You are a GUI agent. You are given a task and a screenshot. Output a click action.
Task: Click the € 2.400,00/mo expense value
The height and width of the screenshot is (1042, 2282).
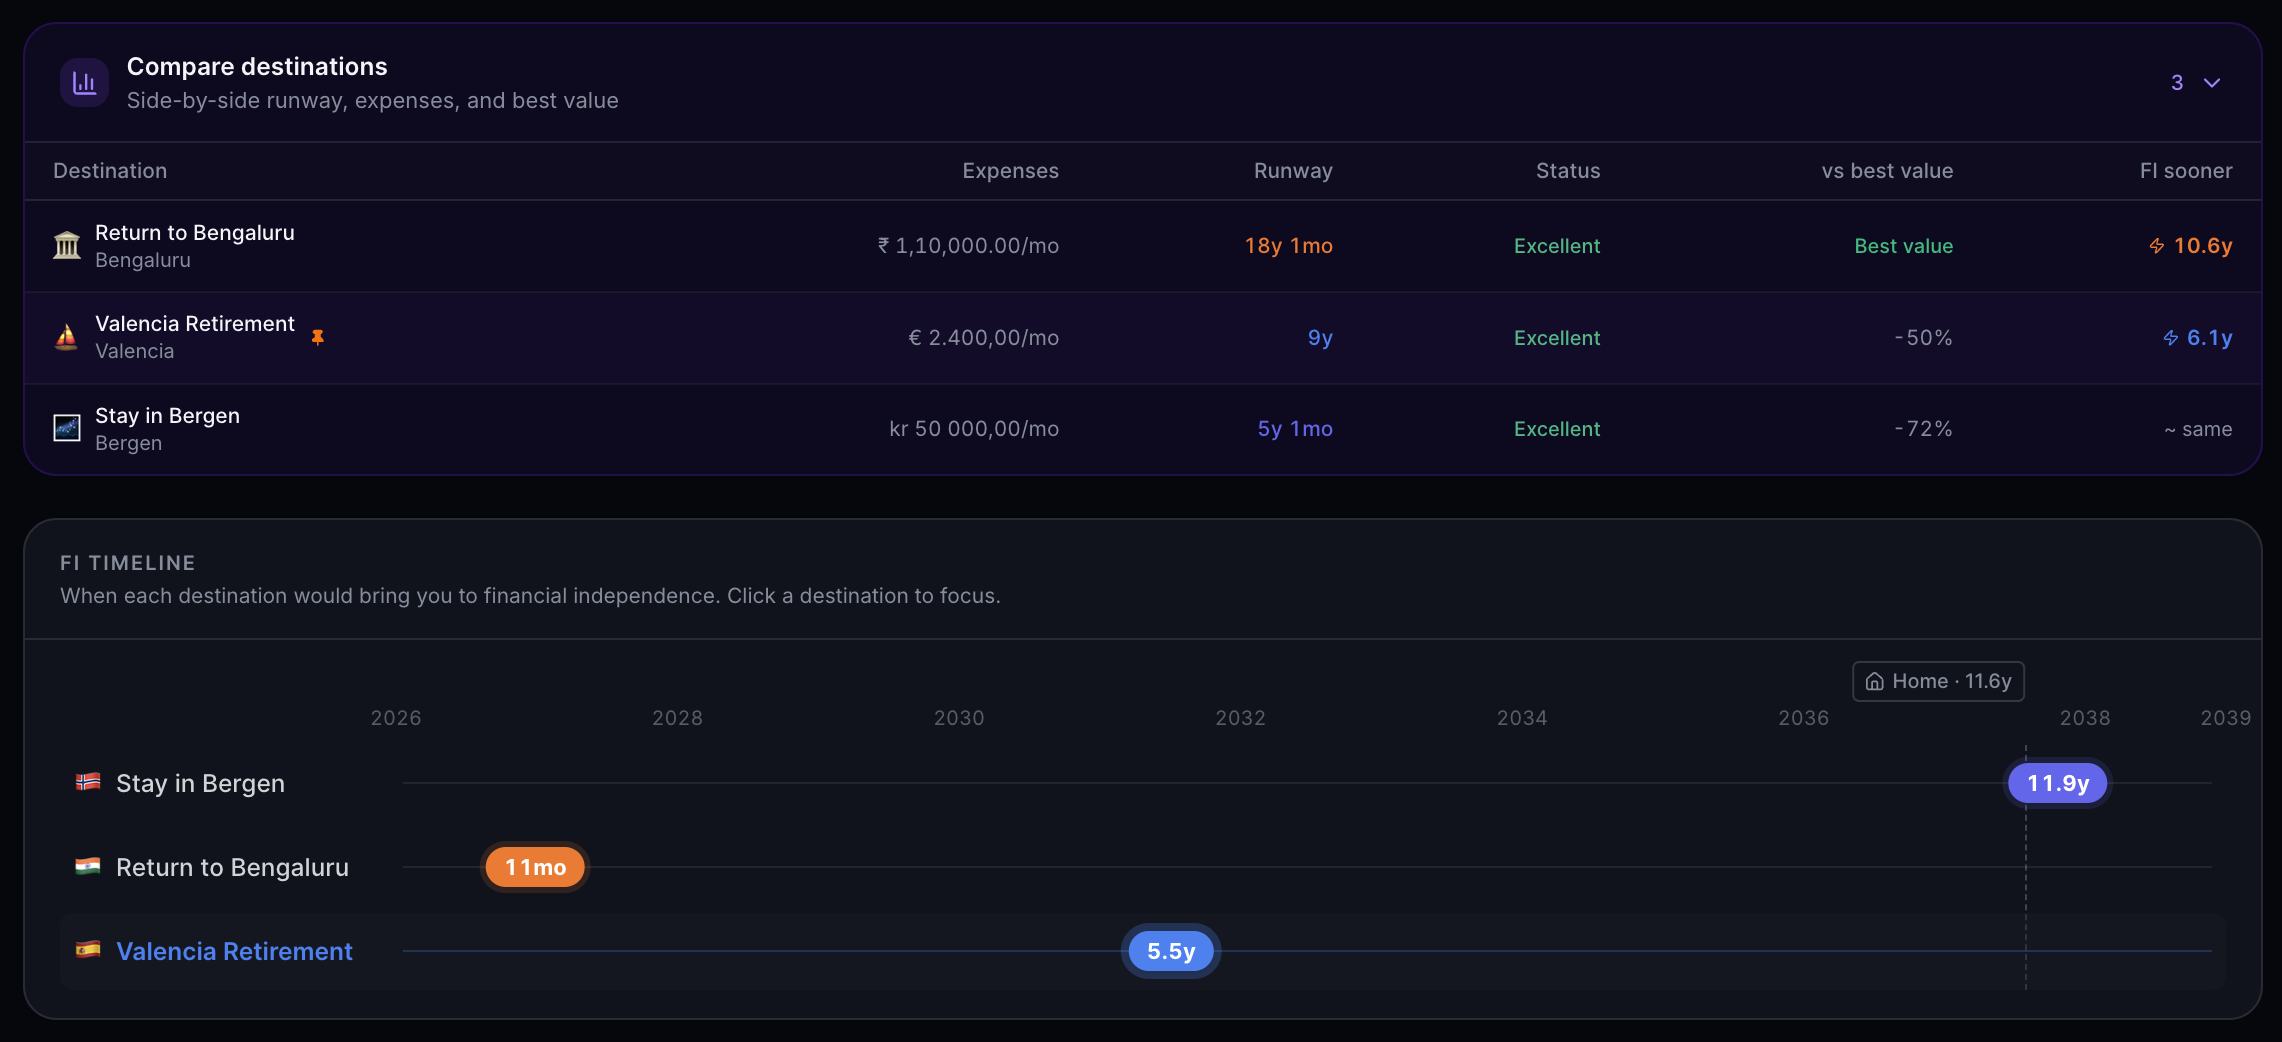point(983,338)
